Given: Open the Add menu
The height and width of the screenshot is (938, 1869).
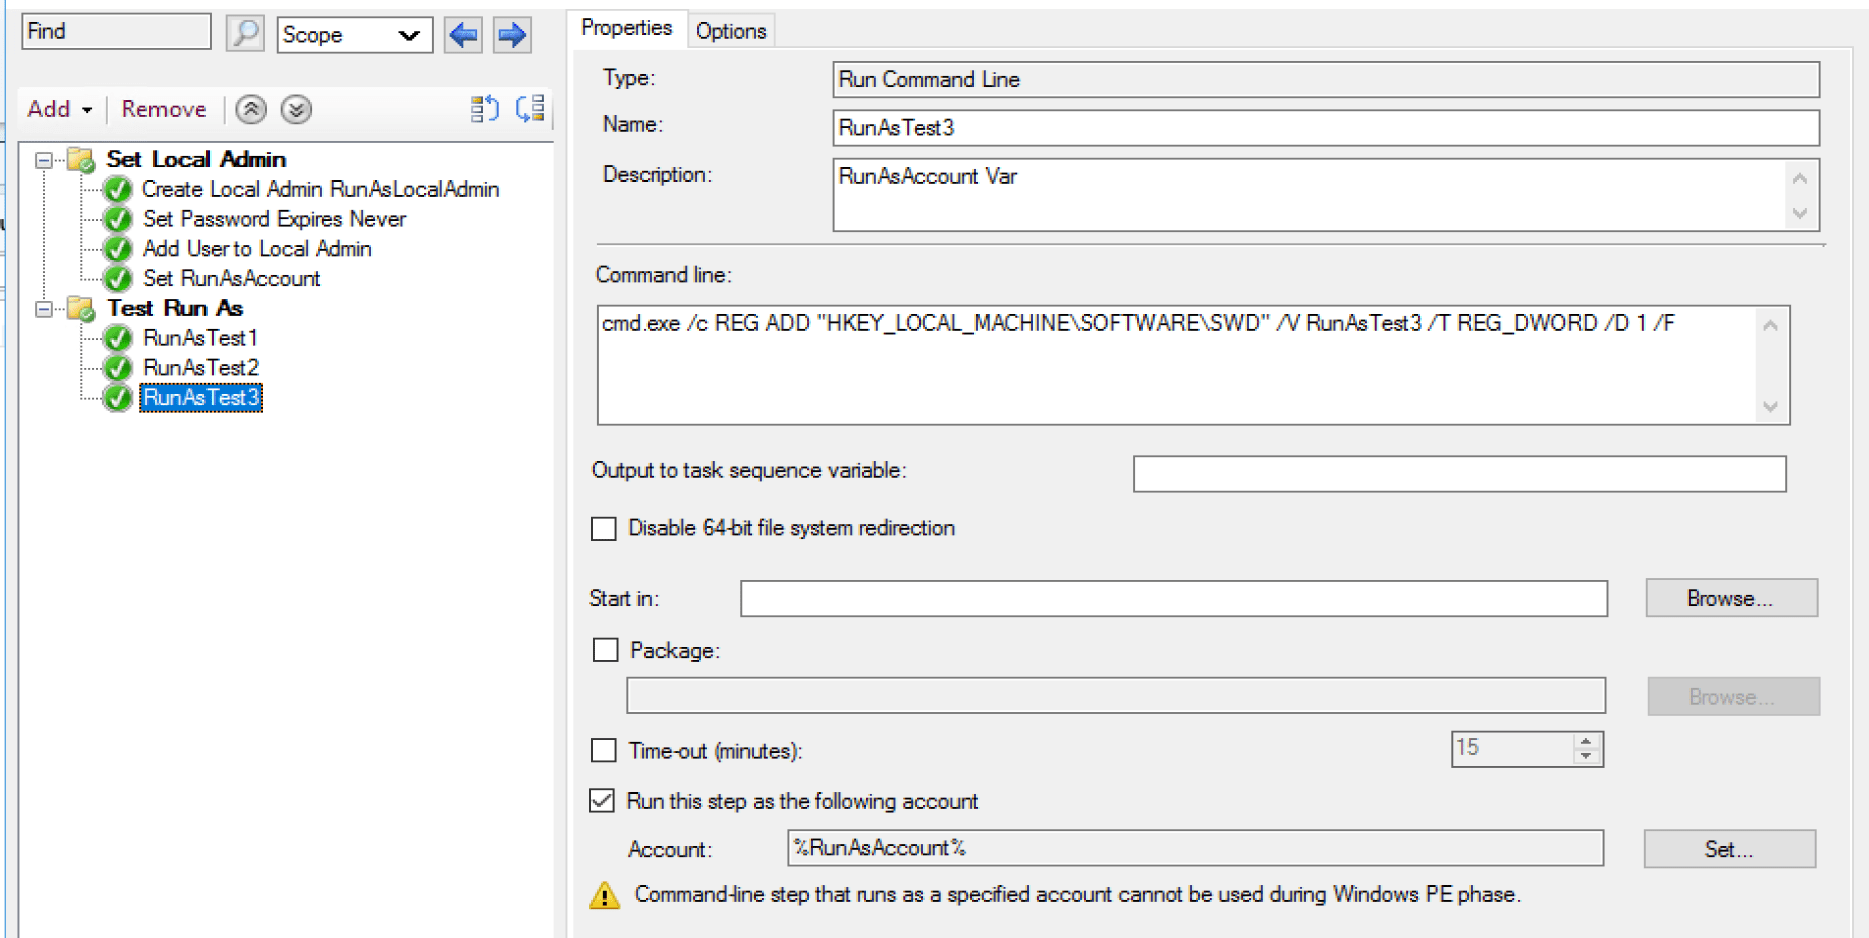Looking at the screenshot, I should coord(59,109).
